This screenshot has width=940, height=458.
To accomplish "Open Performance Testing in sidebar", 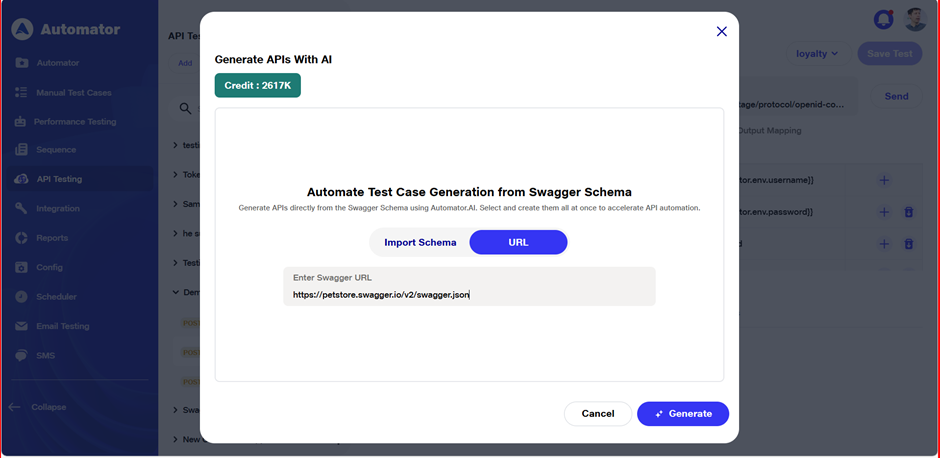I will coord(74,121).
